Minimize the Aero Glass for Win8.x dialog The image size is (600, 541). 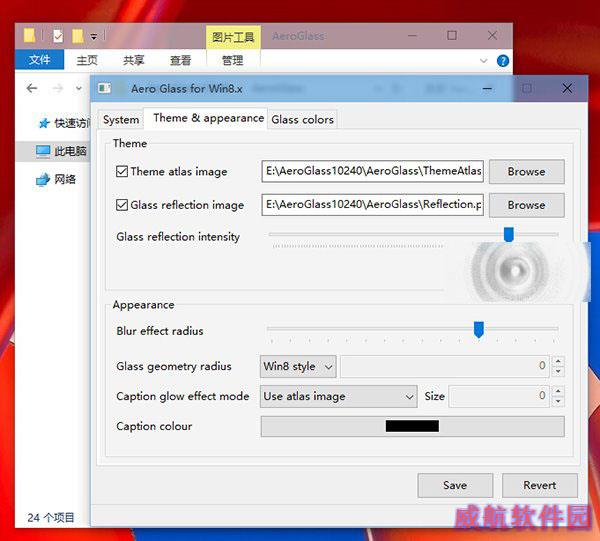(487, 89)
